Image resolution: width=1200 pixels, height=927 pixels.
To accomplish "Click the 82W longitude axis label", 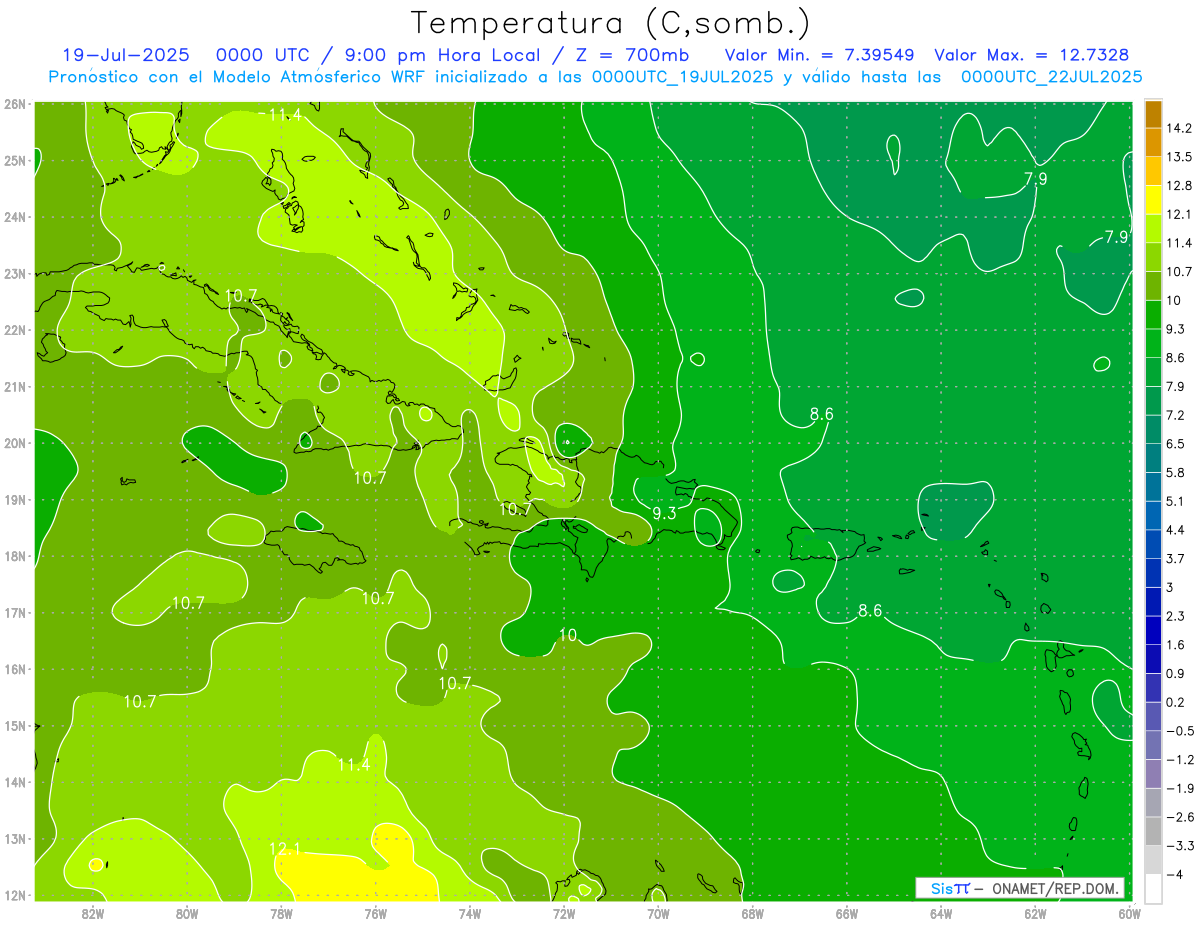I will 93,913.
